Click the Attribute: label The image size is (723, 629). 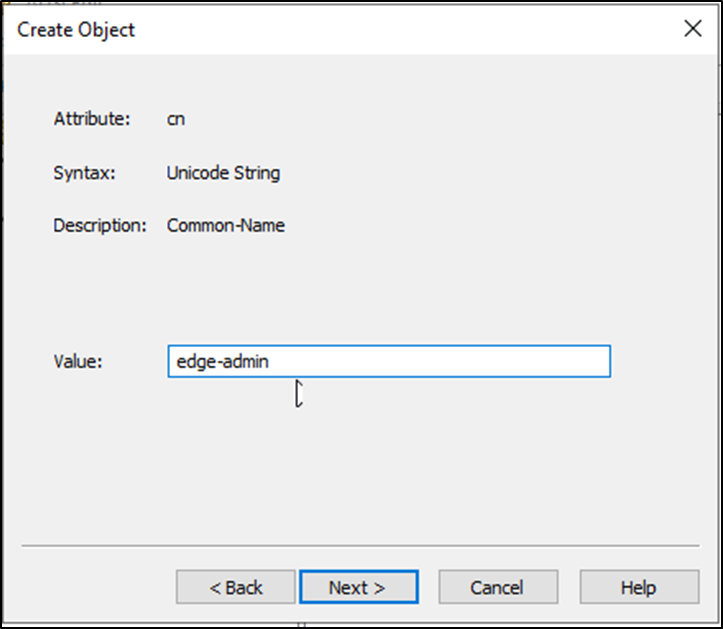pos(92,119)
